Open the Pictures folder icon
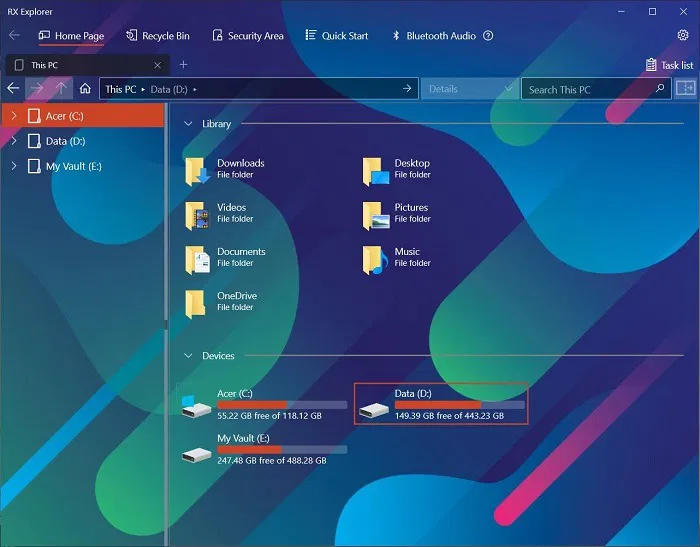The width and height of the screenshot is (700, 547). (x=375, y=215)
